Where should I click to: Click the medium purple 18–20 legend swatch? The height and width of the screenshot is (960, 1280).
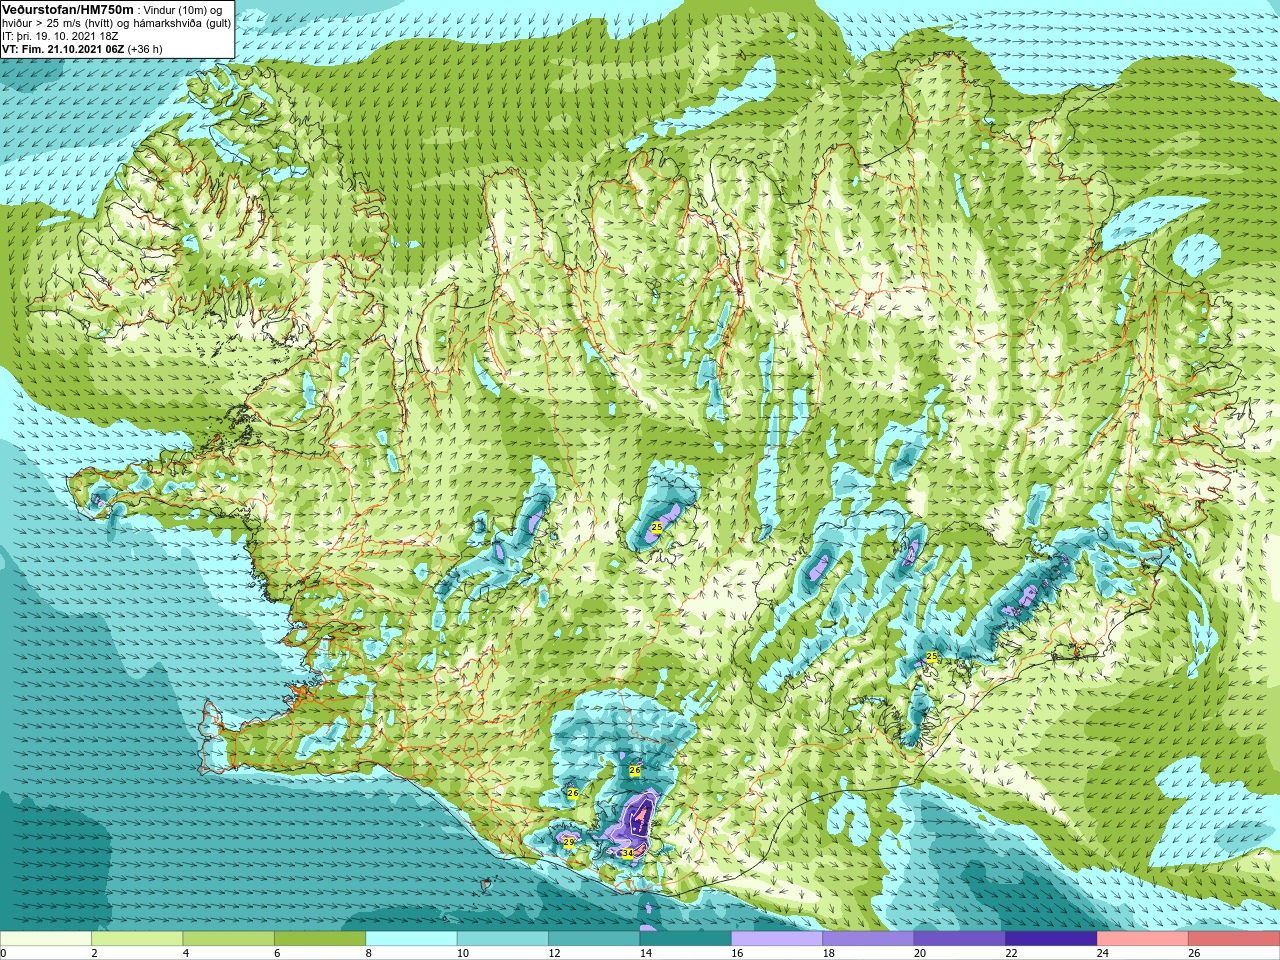868,940
